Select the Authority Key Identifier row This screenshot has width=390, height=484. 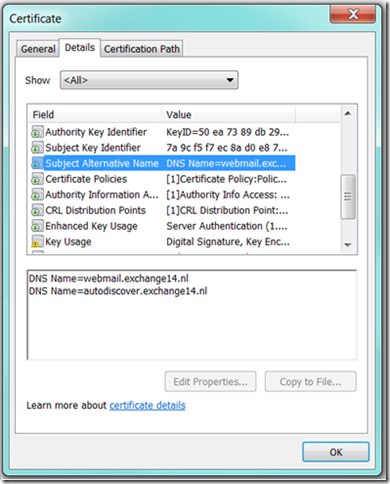(162, 132)
